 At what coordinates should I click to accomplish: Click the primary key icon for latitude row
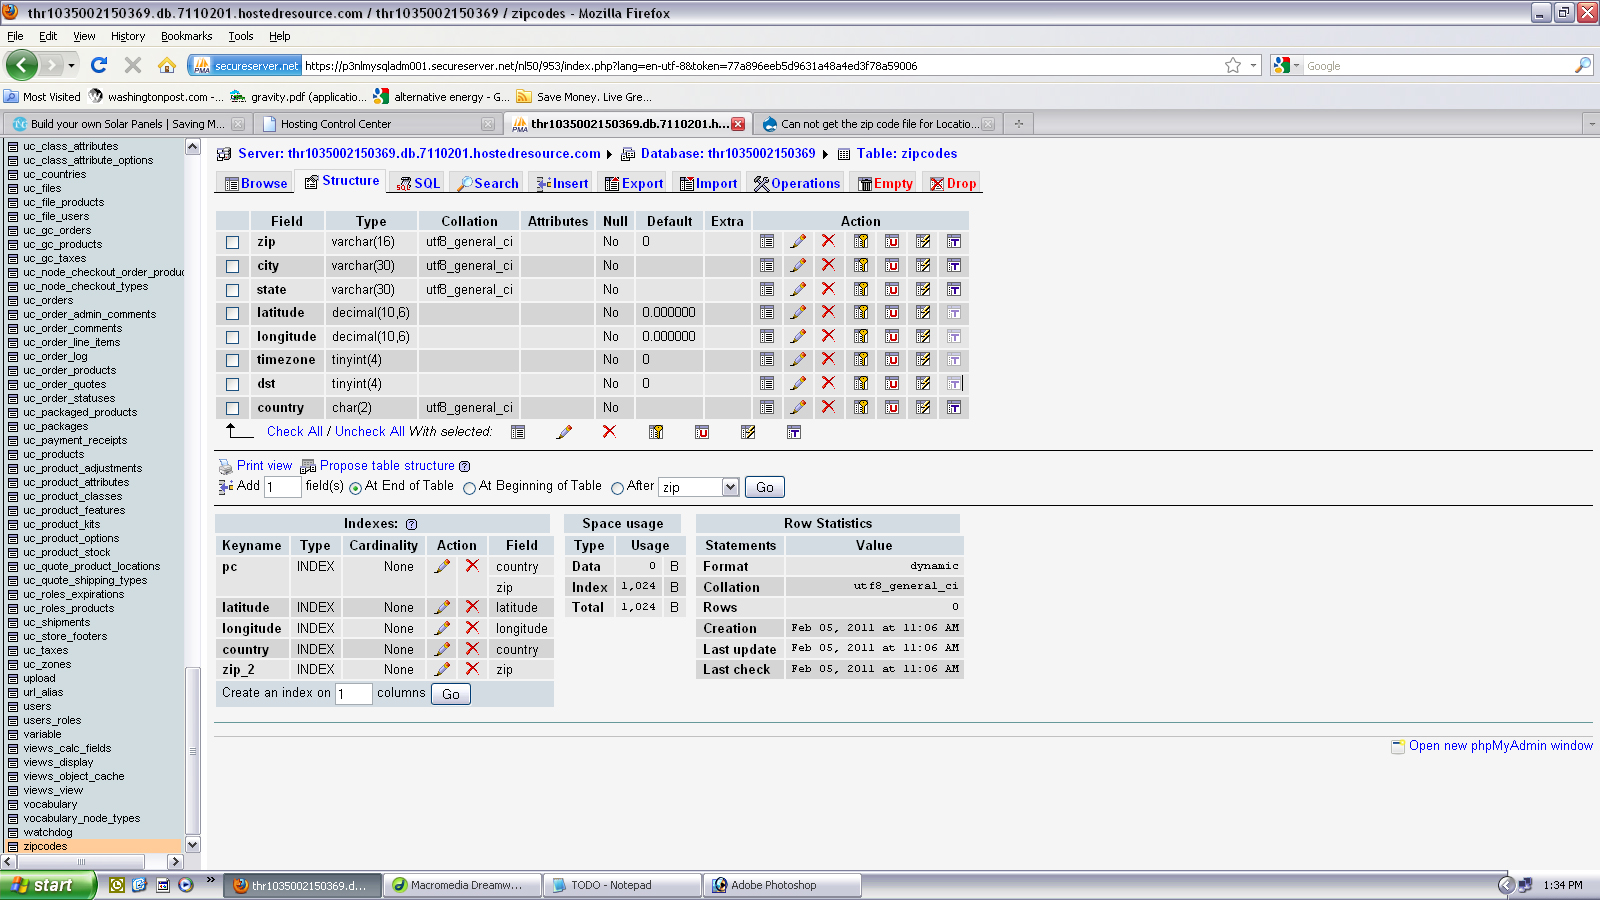pos(860,313)
